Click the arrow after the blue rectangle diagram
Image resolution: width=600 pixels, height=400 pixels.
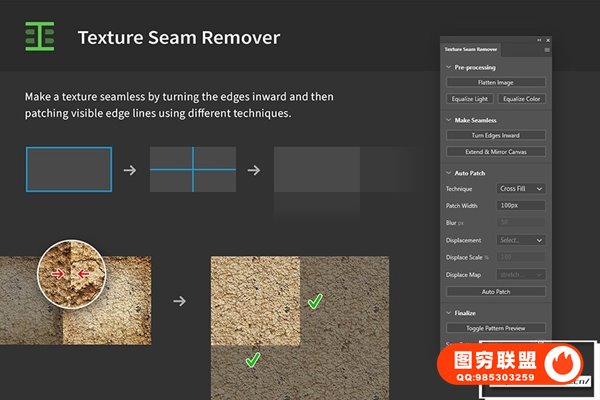click(x=129, y=170)
